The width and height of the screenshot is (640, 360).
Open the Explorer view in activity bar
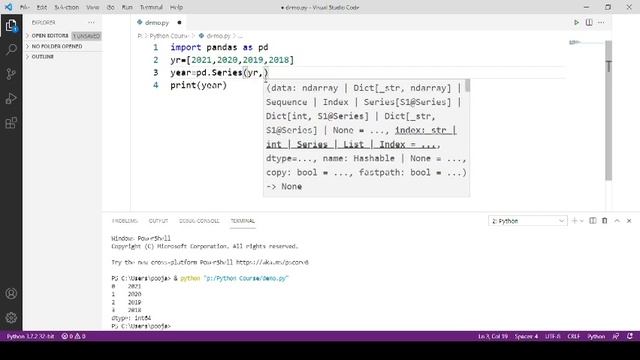click(x=11, y=26)
